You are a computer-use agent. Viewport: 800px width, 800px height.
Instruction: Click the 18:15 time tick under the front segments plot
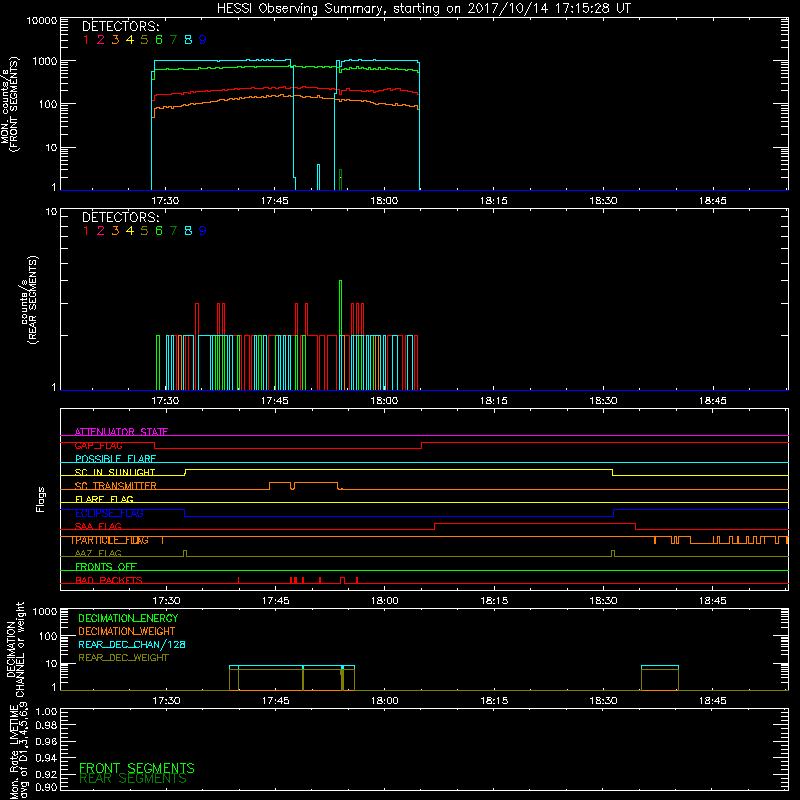(x=493, y=201)
